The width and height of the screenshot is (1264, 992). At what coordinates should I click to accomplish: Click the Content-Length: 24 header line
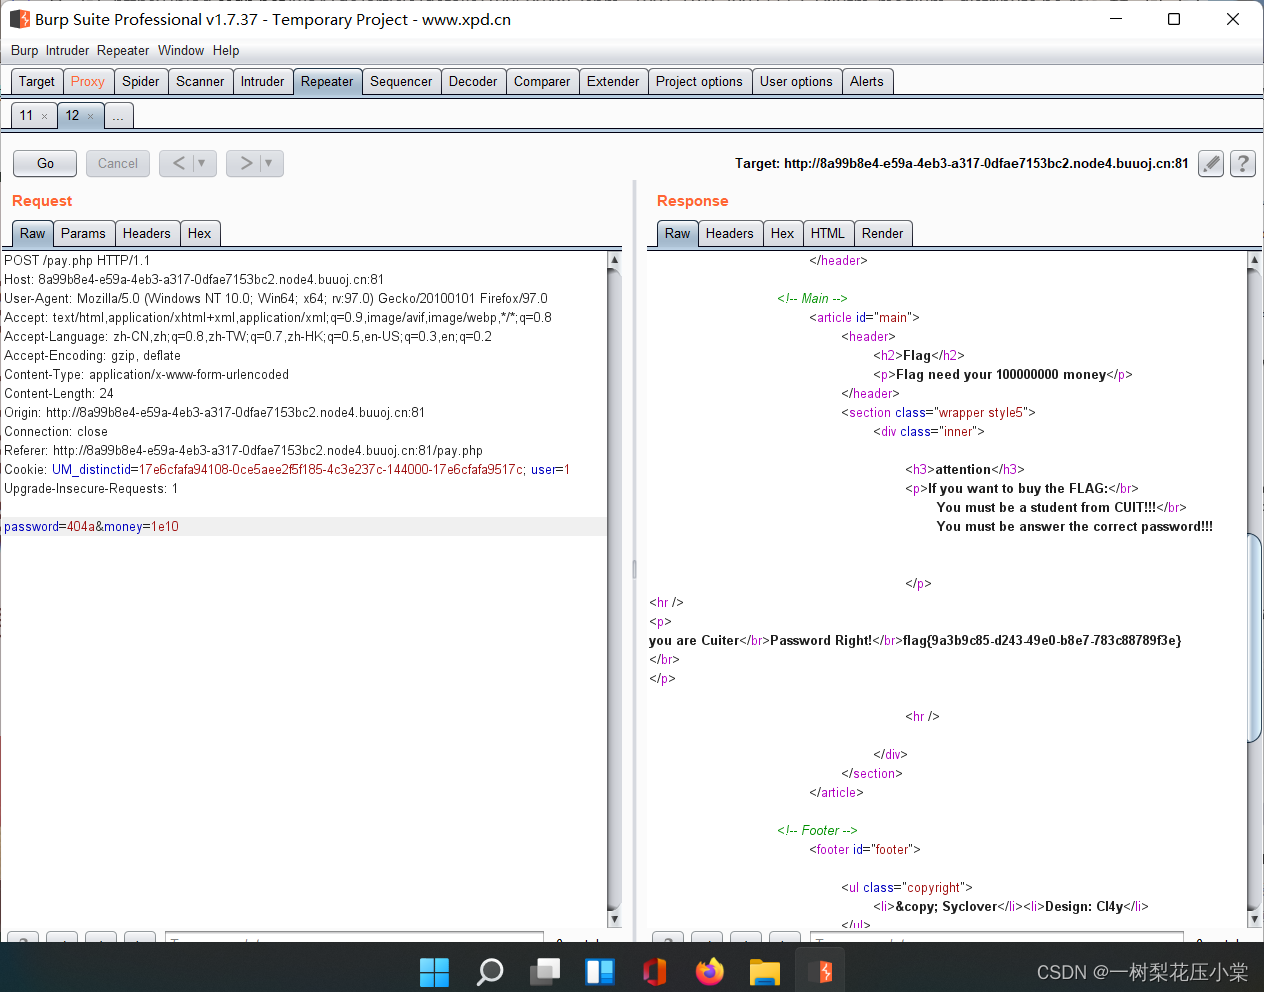(x=59, y=394)
